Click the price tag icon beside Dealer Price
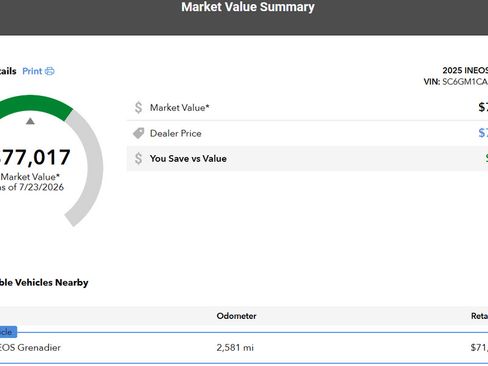The width and height of the screenshot is (488, 366). [x=139, y=133]
